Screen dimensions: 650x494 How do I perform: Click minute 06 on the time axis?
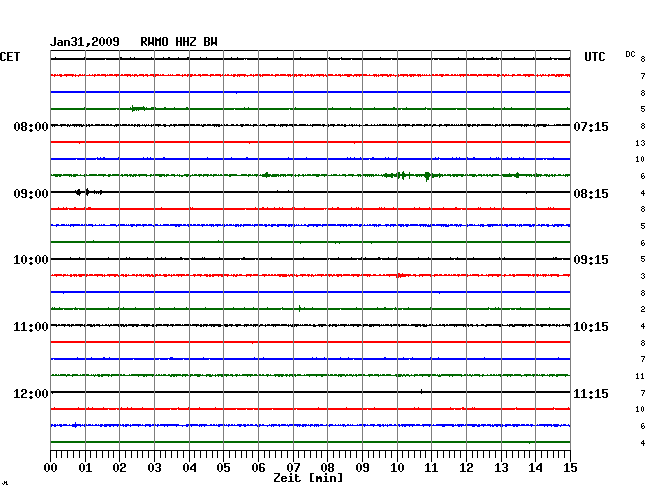258,468
